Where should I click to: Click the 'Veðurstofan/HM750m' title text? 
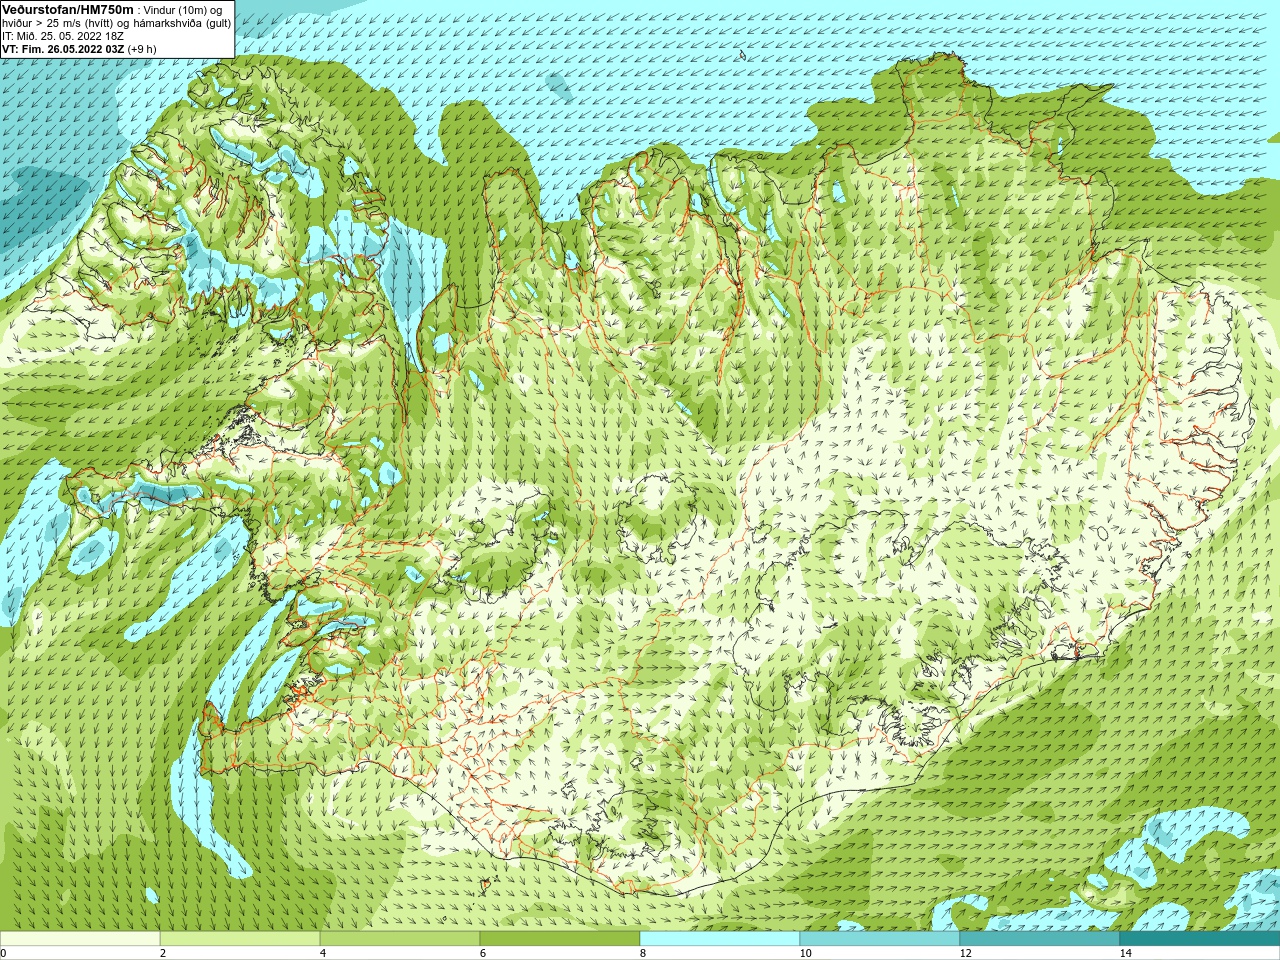point(68,10)
